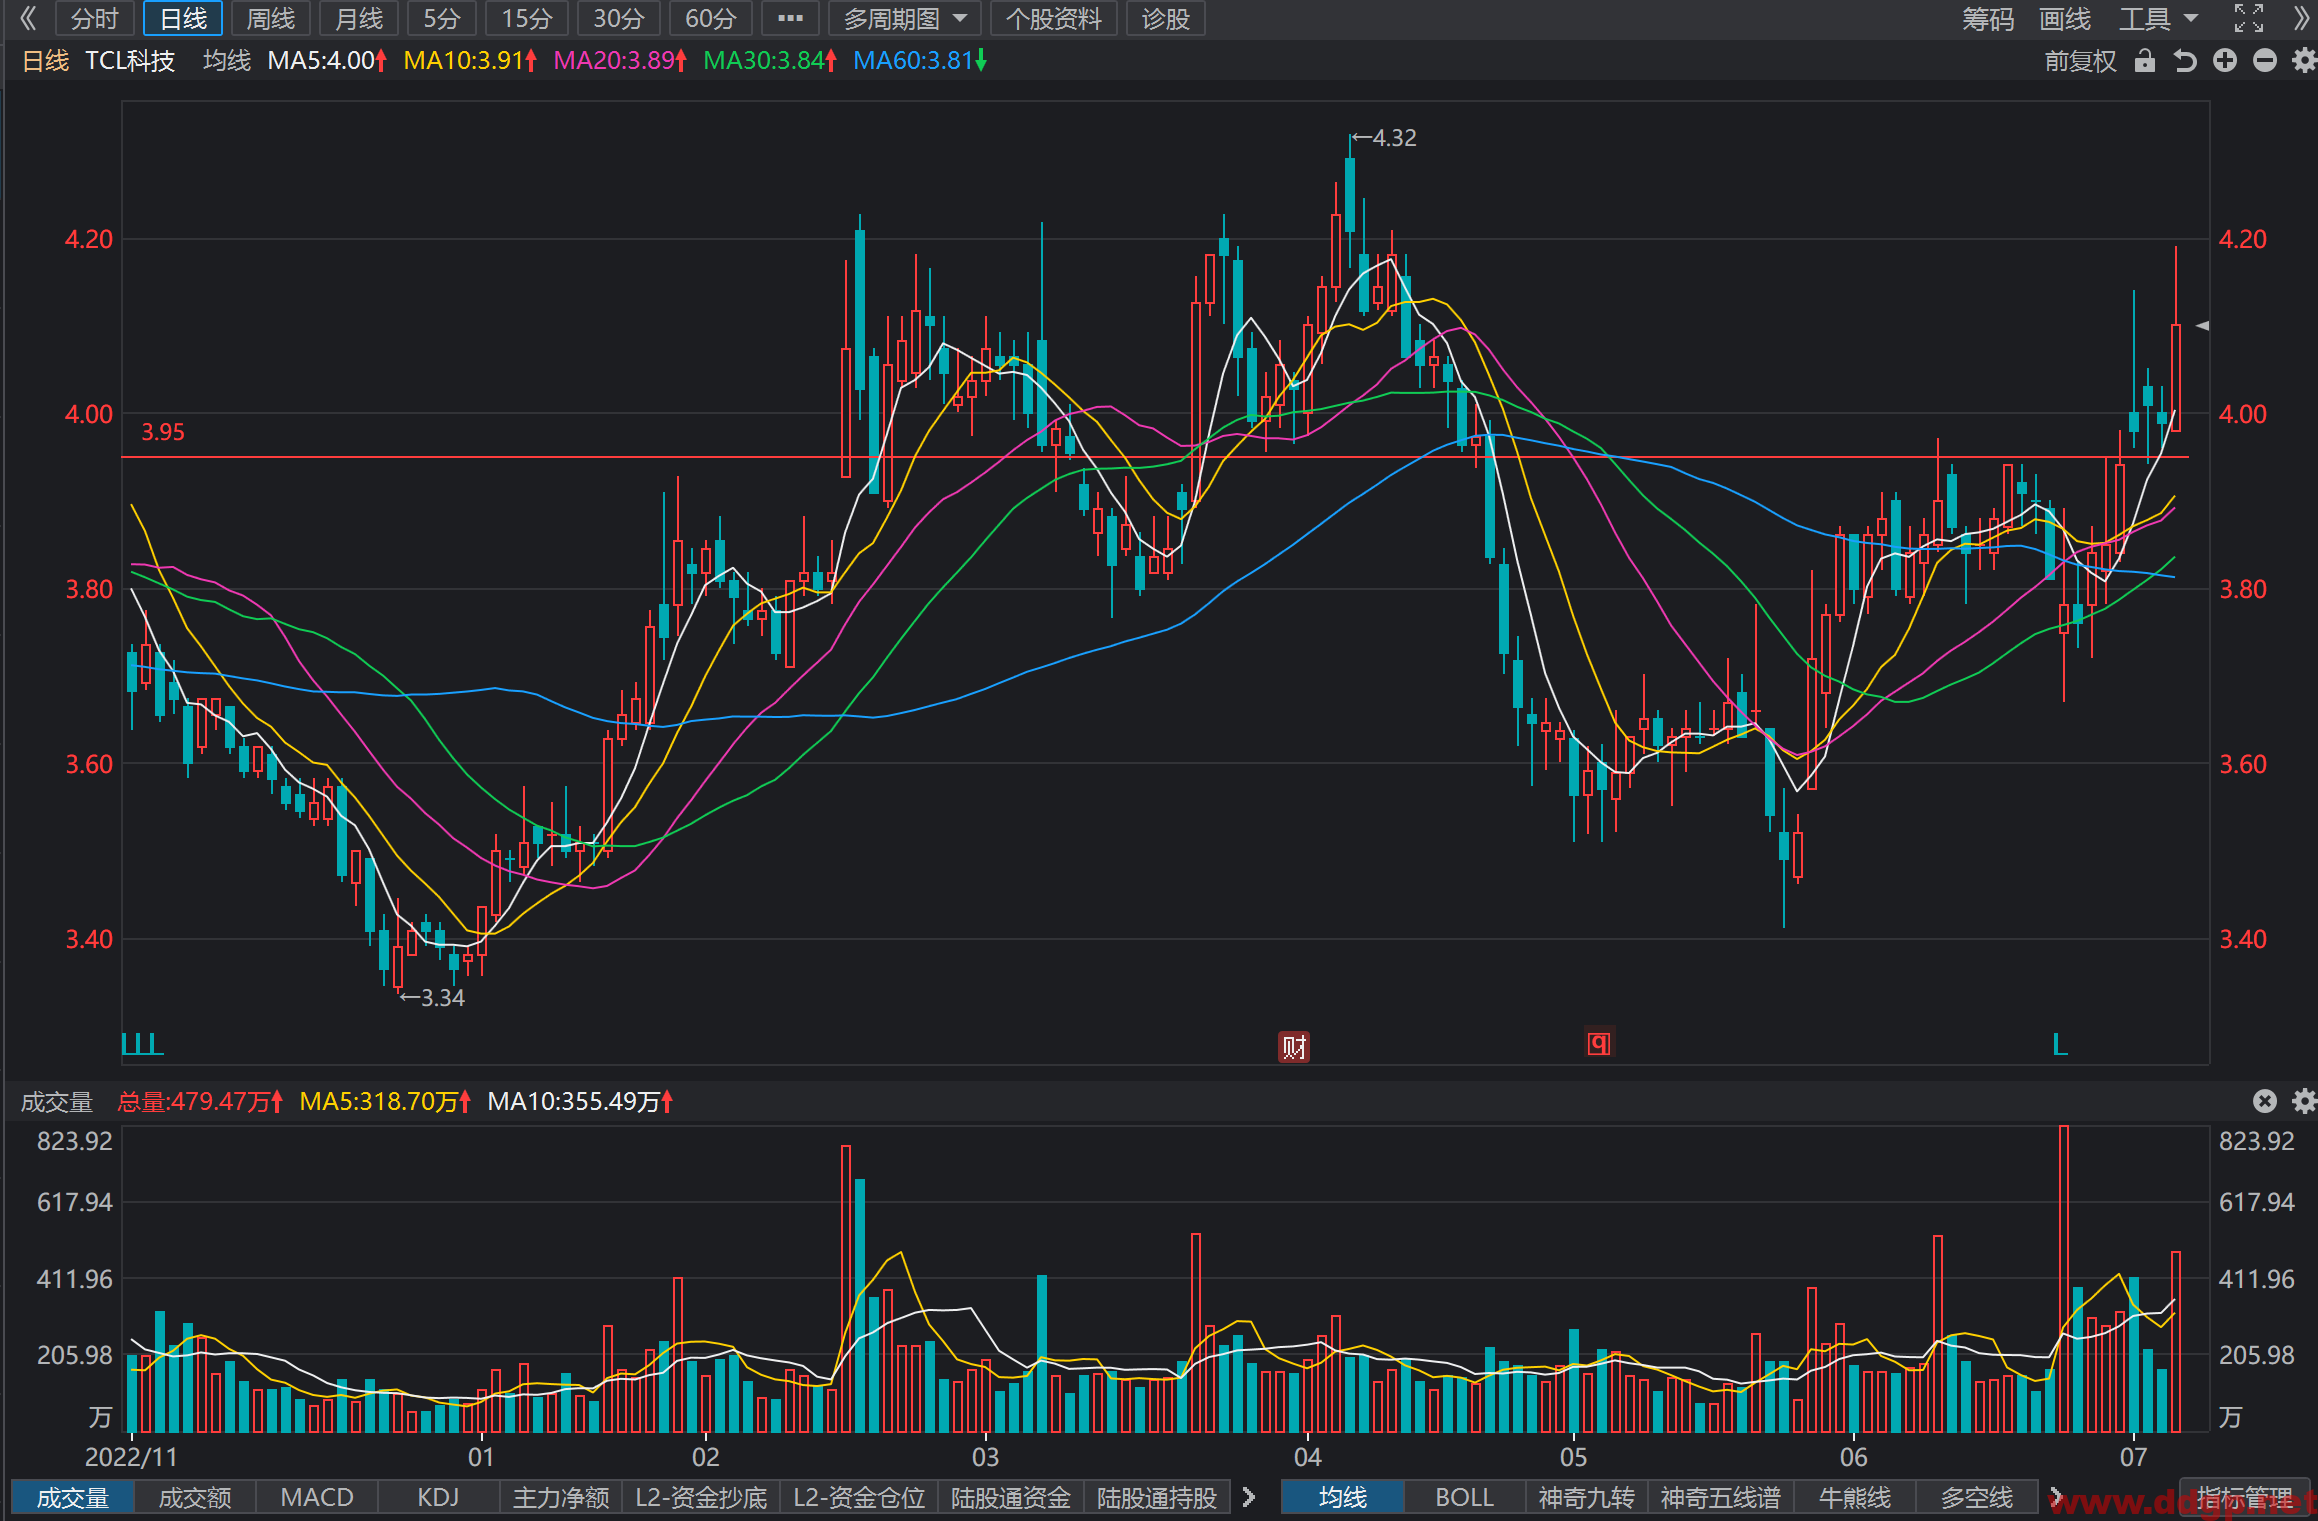This screenshot has width=2318, height=1521.
Task: Click the 财 financial report marker
Action: click(1294, 1047)
